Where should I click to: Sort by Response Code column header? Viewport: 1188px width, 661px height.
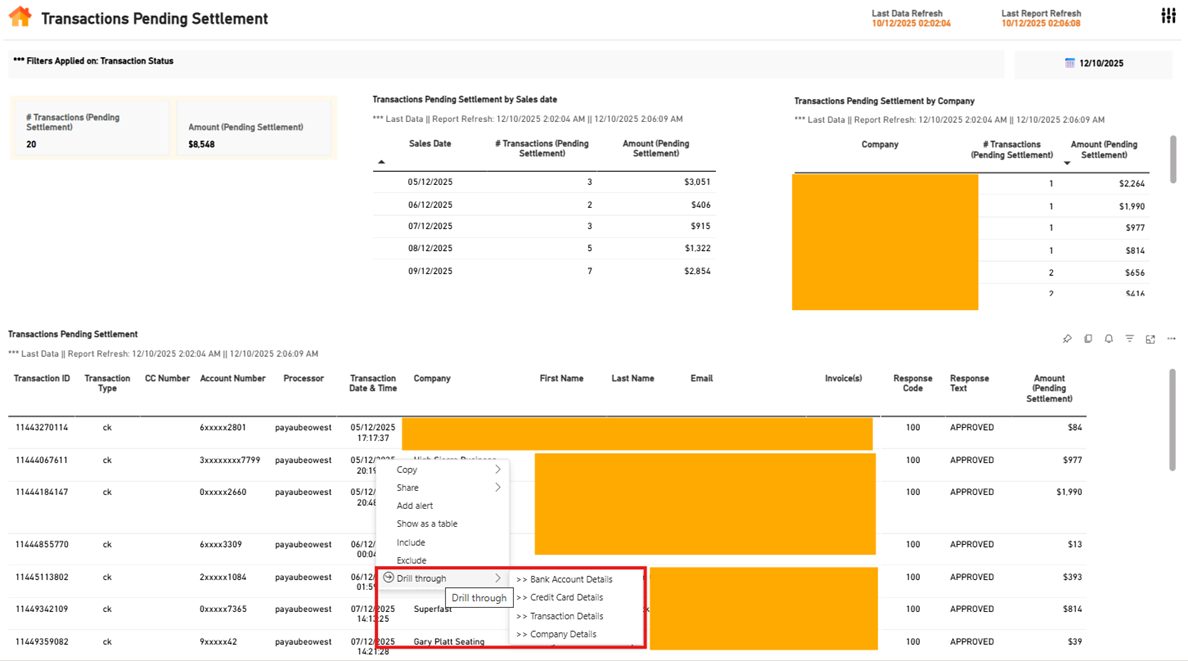coord(913,384)
